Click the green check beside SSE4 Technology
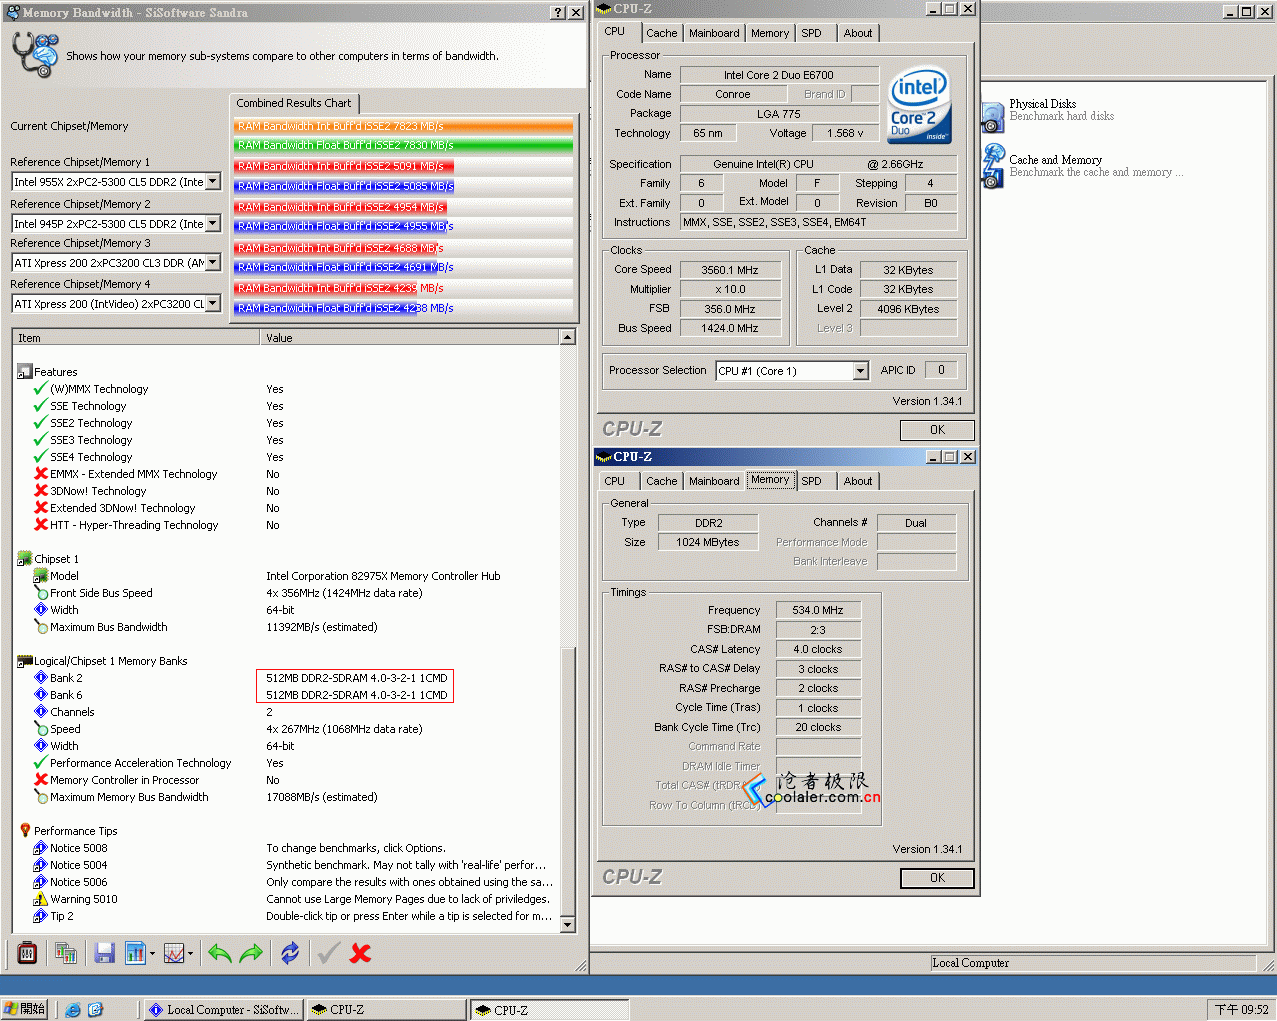This screenshot has height=1021, width=1277. [41, 457]
